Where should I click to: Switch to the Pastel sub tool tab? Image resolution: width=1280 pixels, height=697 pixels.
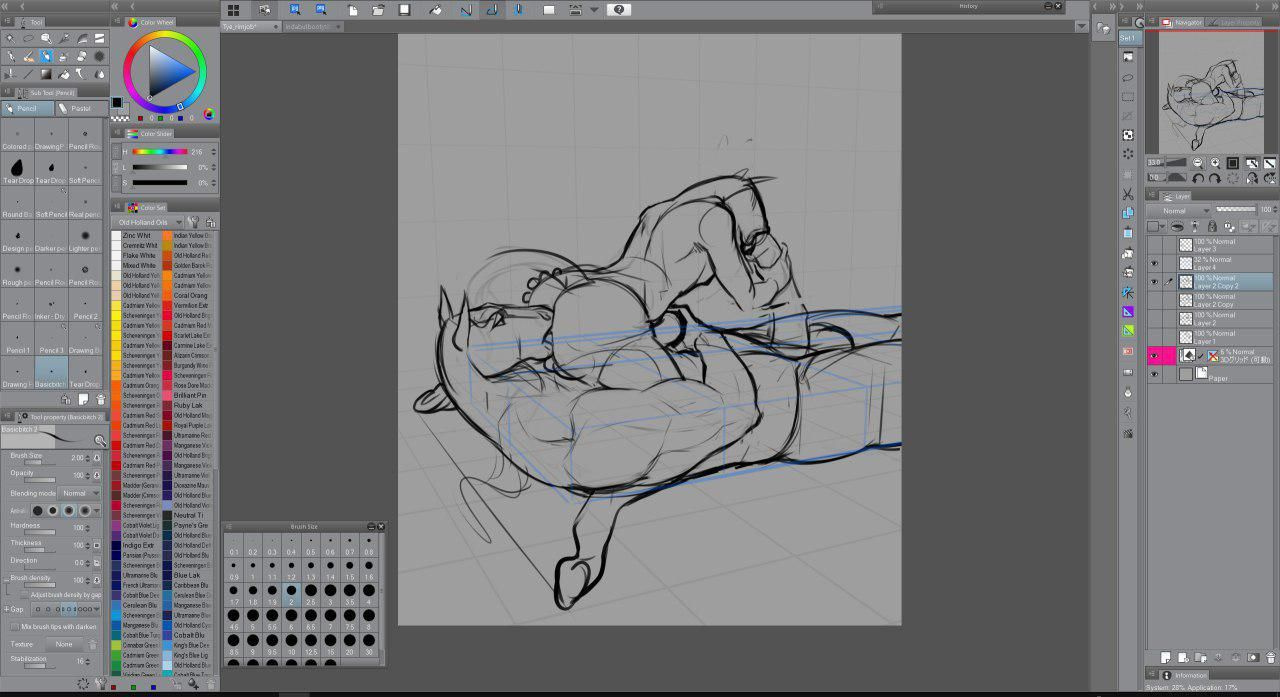80,108
